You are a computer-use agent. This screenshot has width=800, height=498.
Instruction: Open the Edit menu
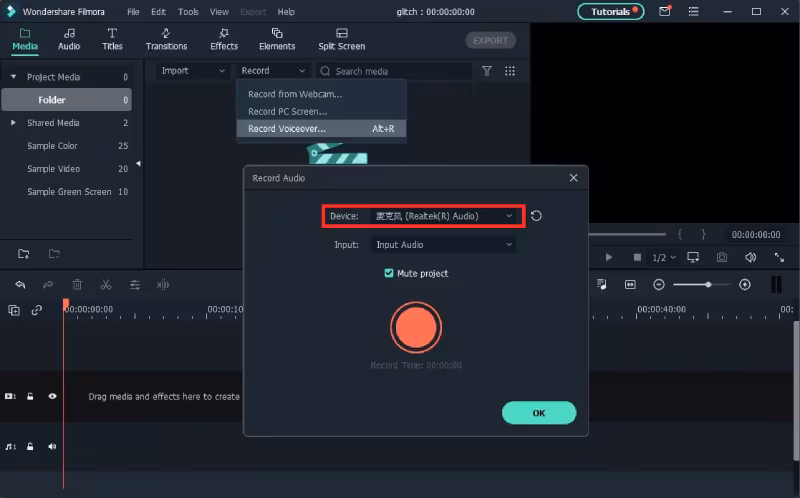pyautogui.click(x=158, y=11)
